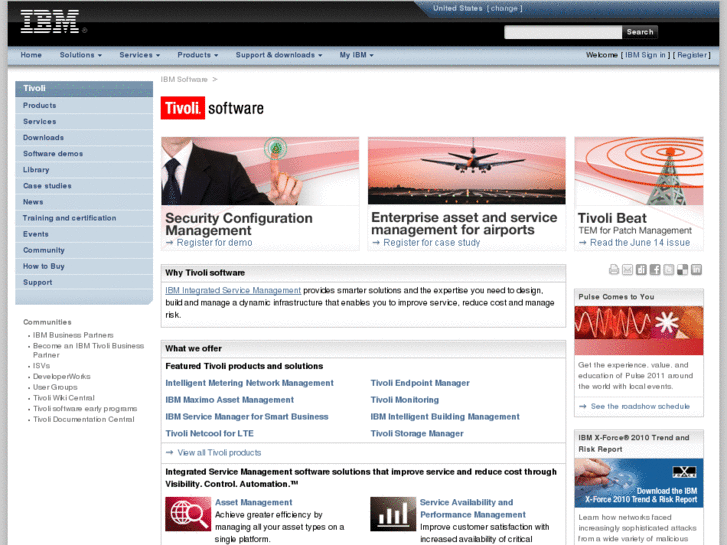Image resolution: width=727 pixels, height=545 pixels.
Task: Click the X-Force 2010 report banner
Action: pos(639,483)
